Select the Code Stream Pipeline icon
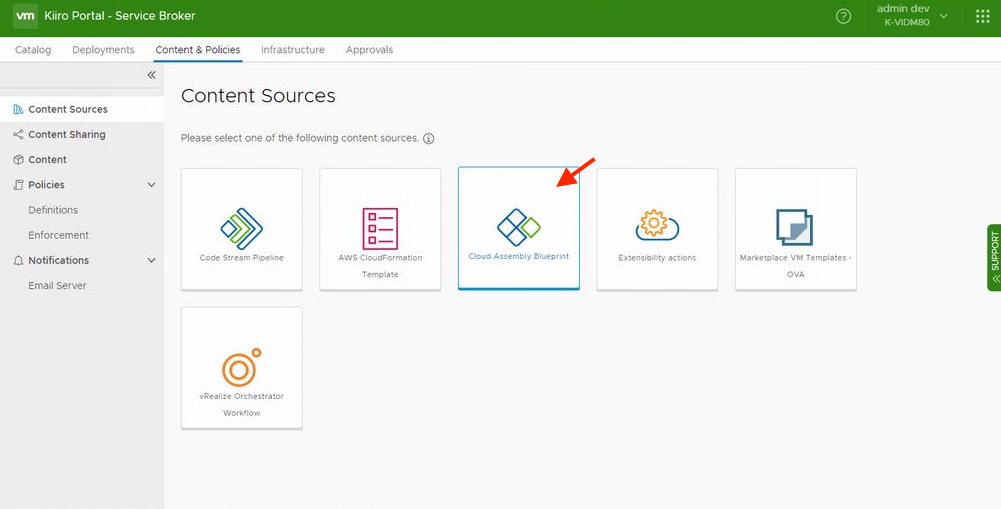This screenshot has width=1001, height=509. [241, 229]
